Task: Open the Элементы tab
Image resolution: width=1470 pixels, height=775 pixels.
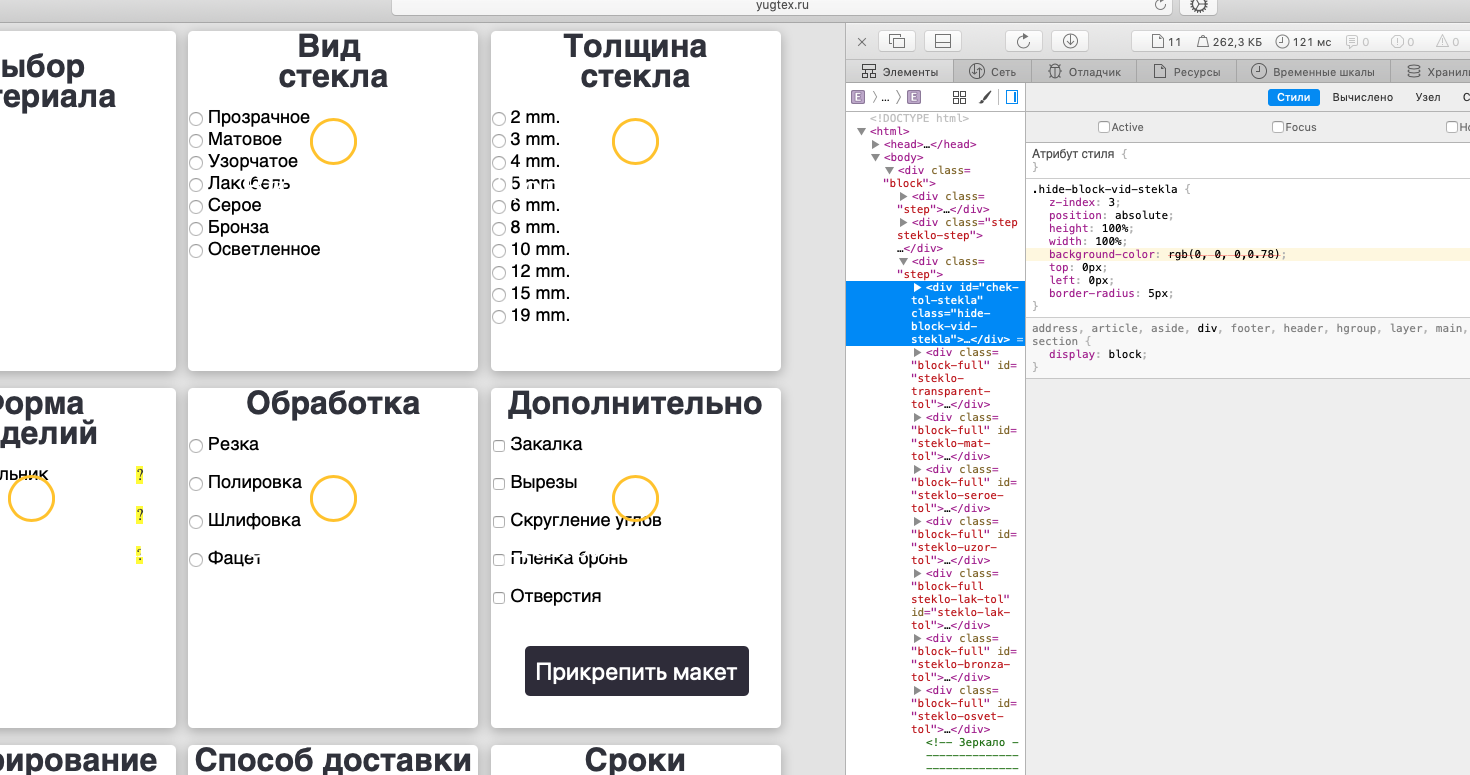Action: 899,72
